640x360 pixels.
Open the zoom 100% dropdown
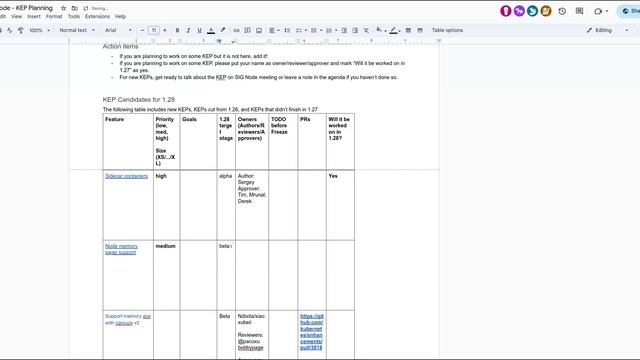click(x=39, y=30)
